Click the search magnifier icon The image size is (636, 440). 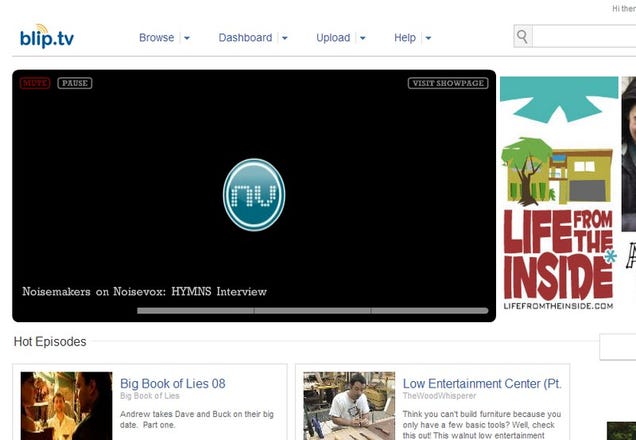pos(523,36)
